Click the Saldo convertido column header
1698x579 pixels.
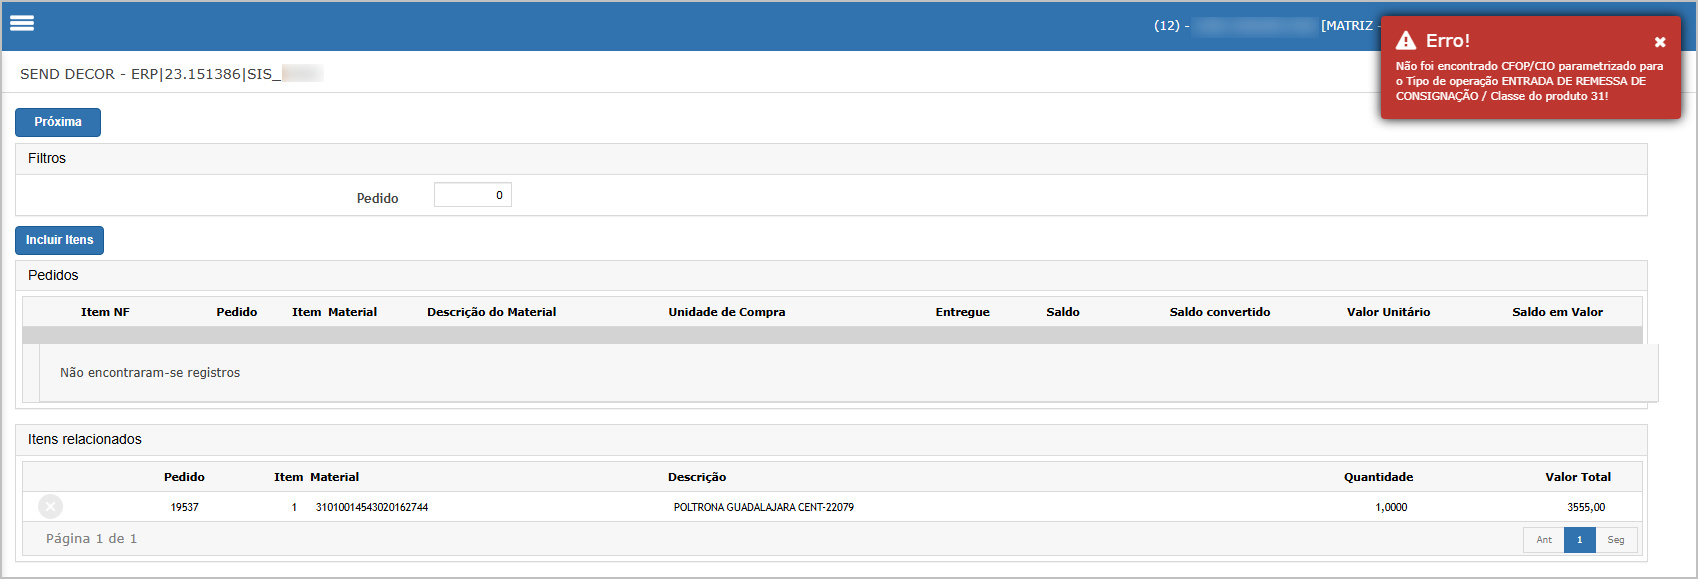coord(1220,312)
